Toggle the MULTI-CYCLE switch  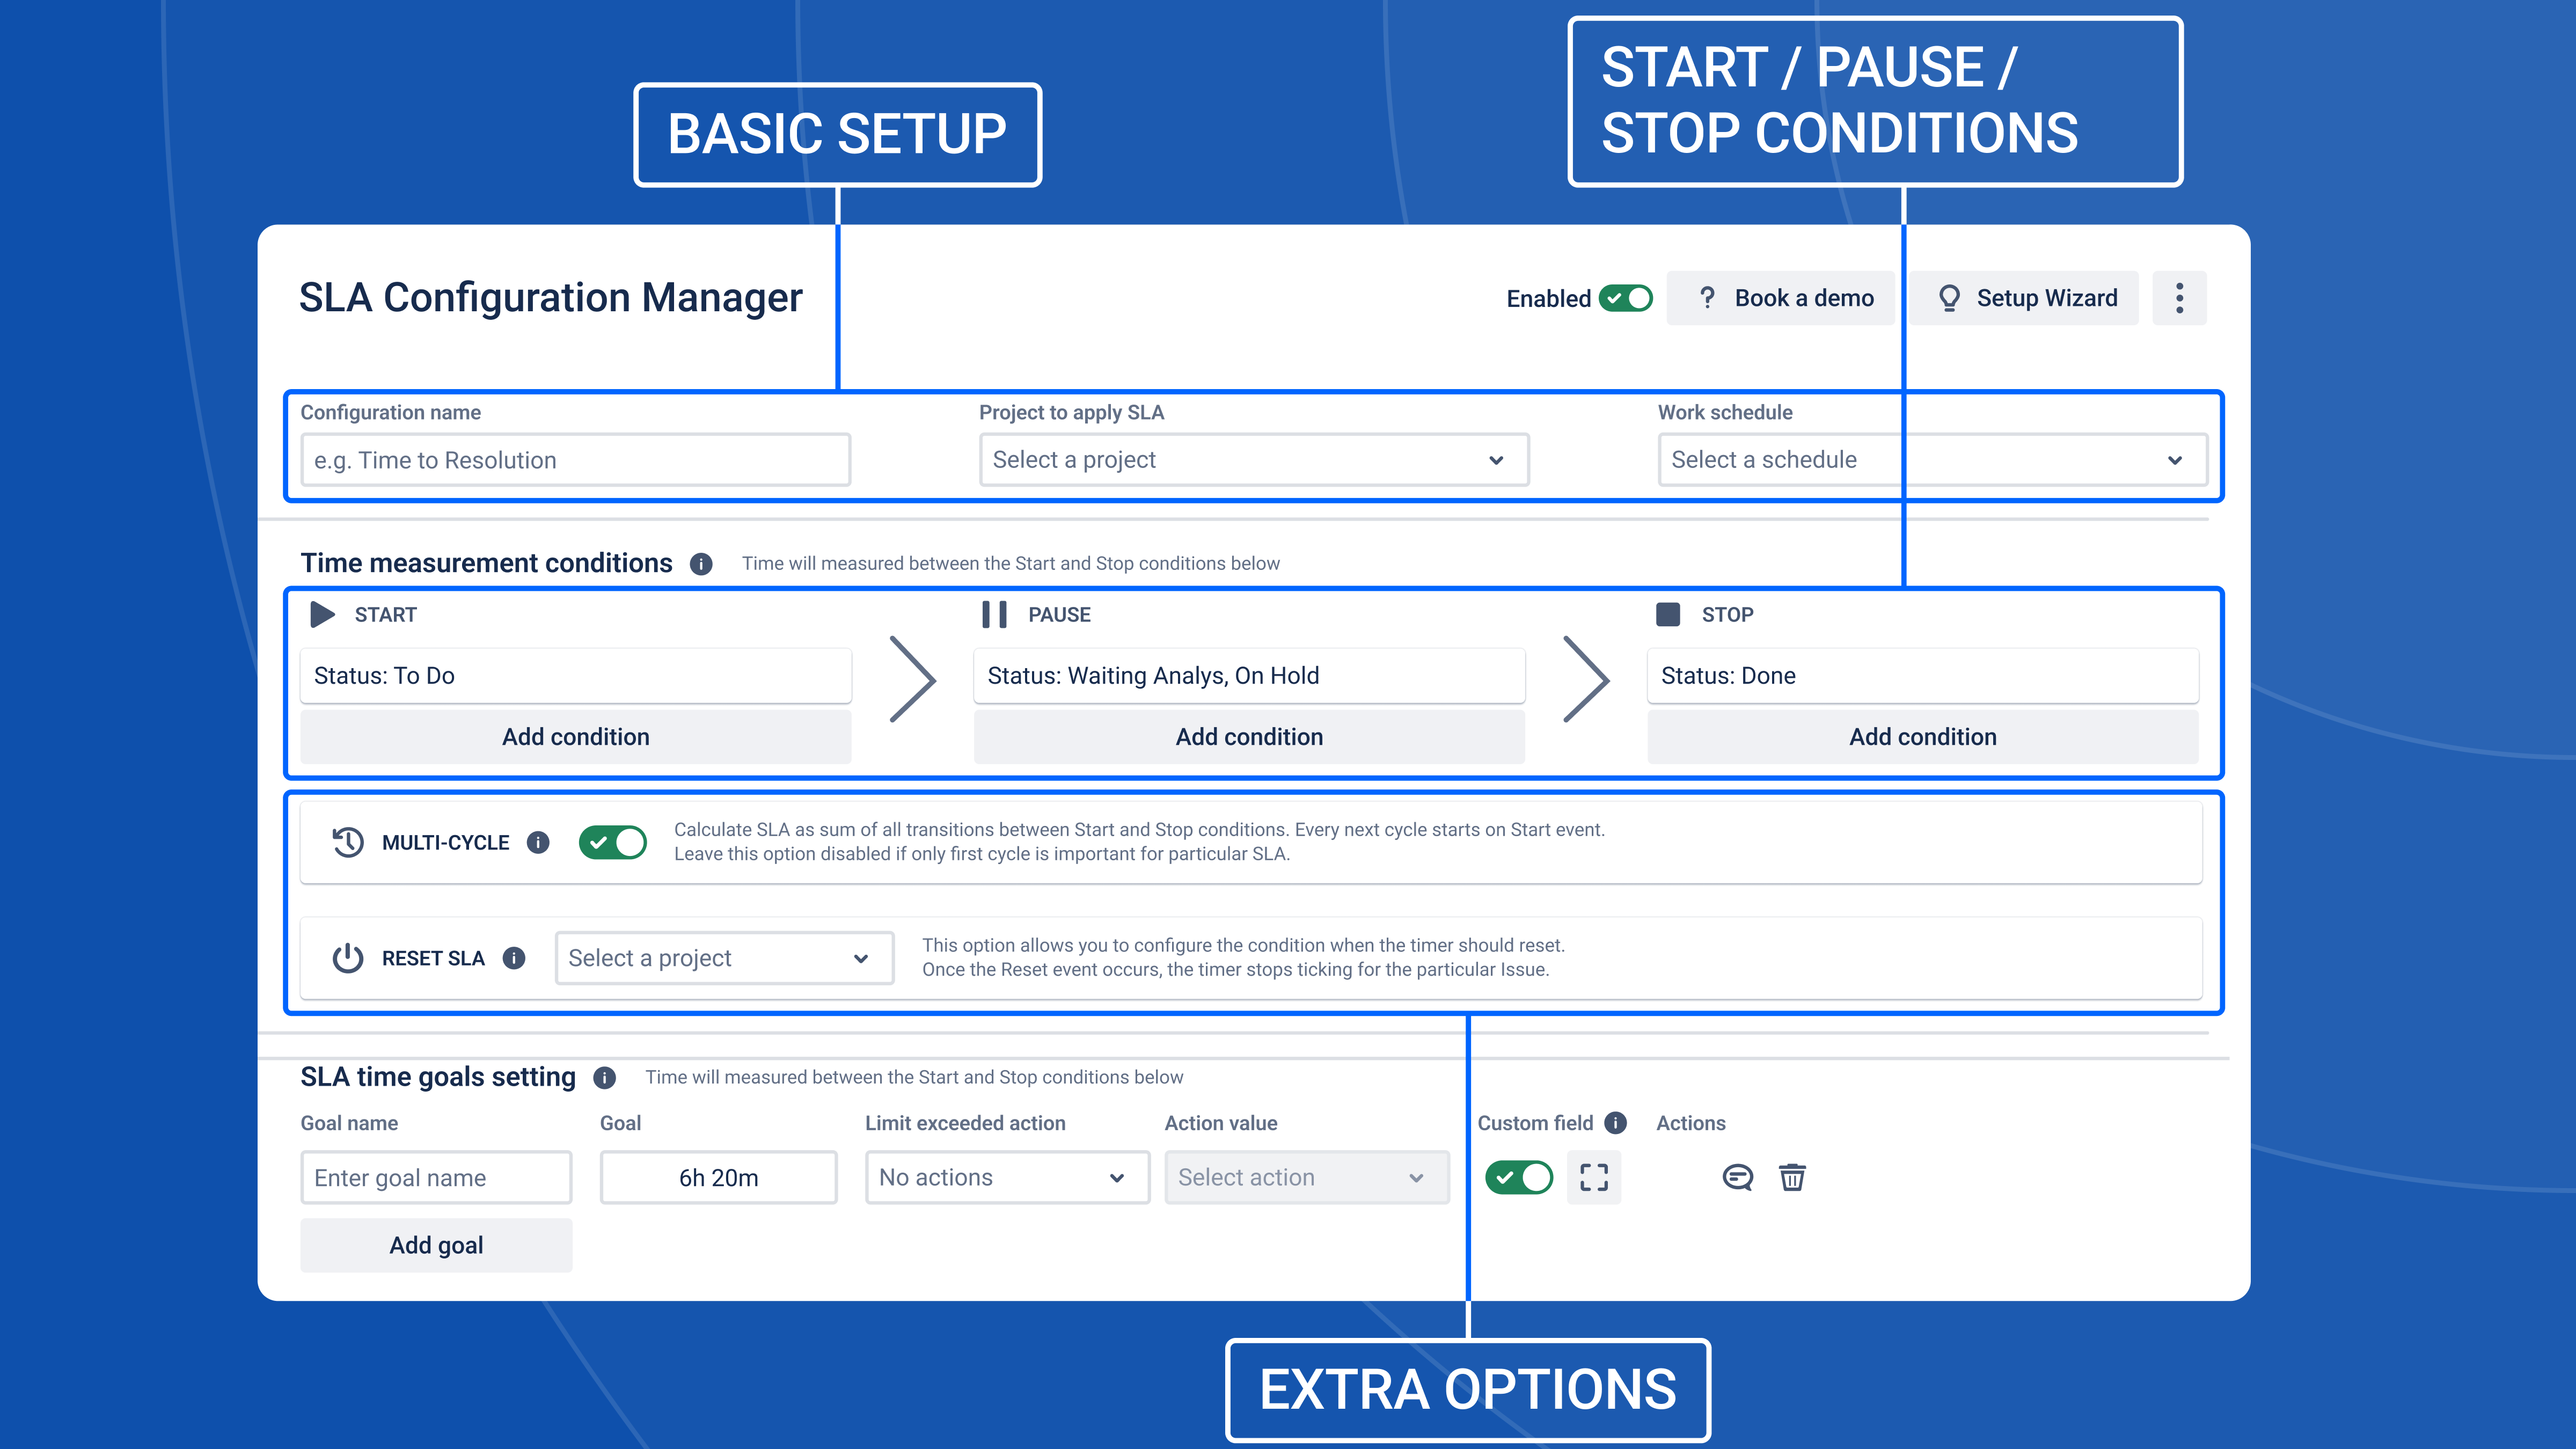click(612, 843)
